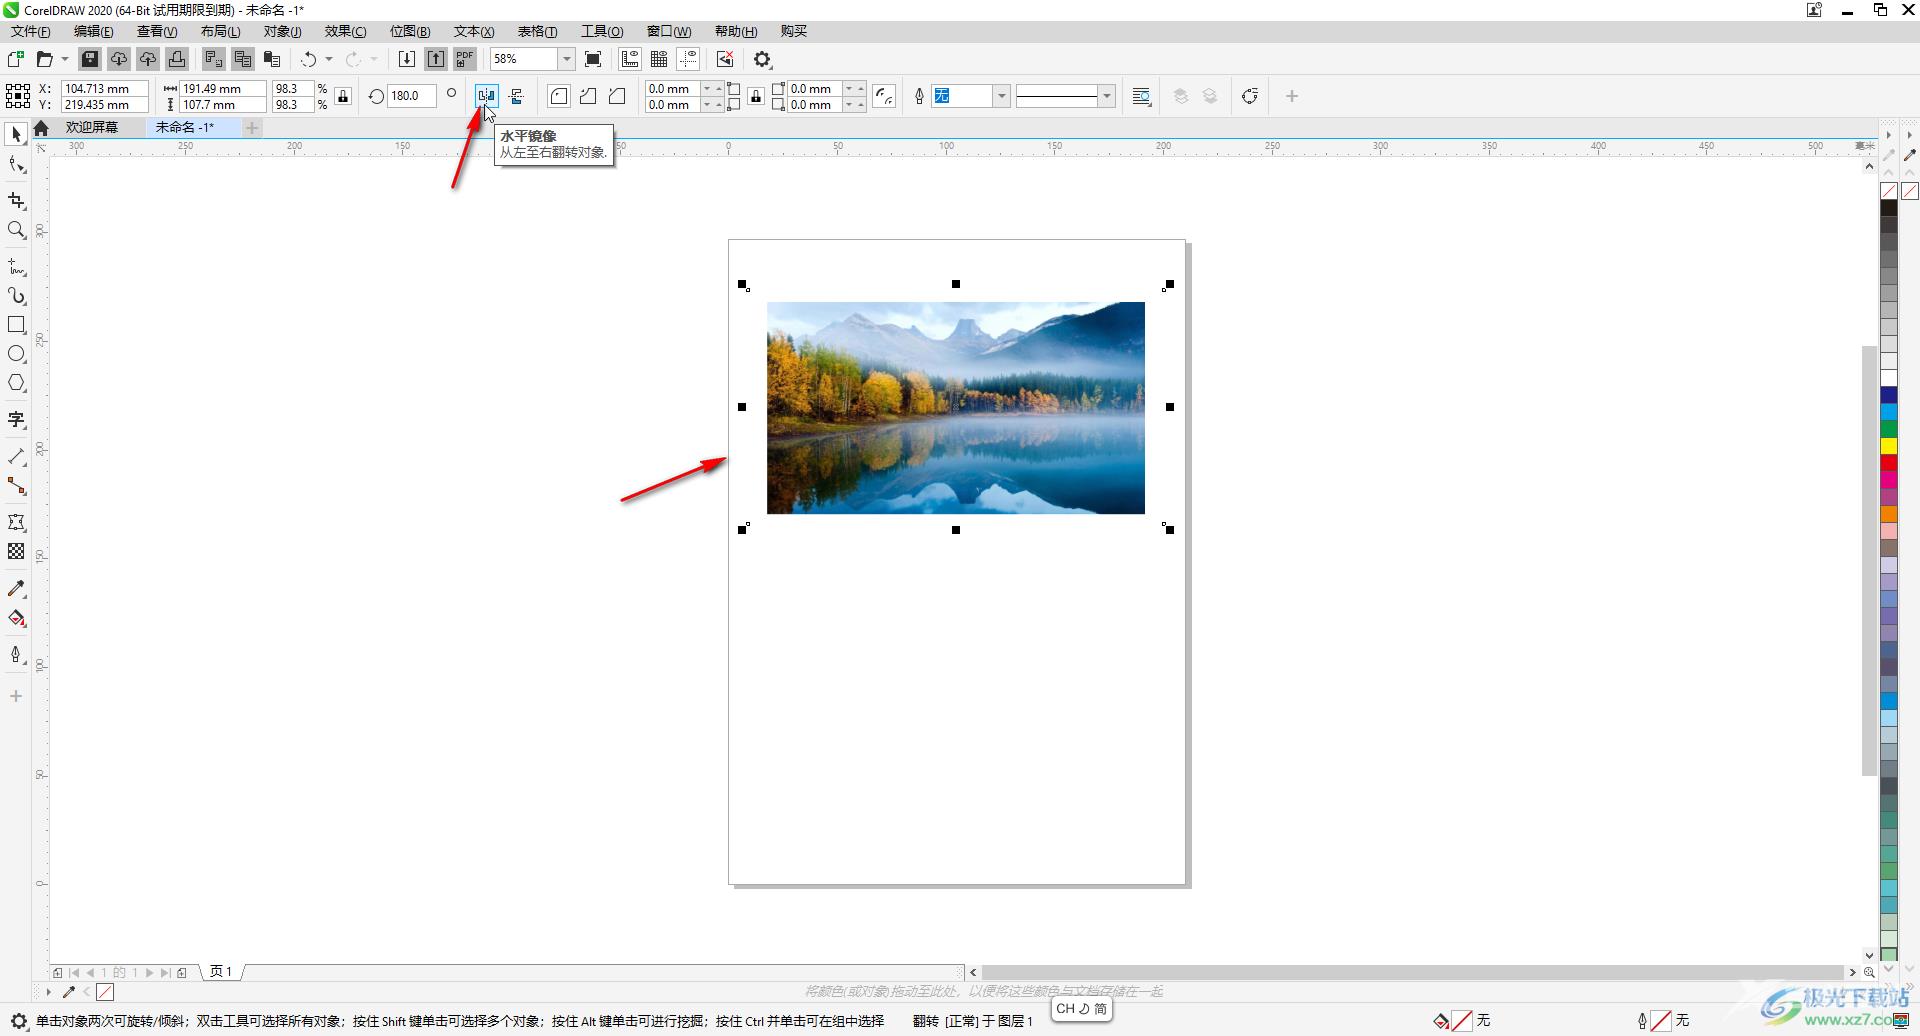This screenshot has height=1036, width=1920.
Task: Select the Freehand drawing tool
Action: (x=16, y=267)
